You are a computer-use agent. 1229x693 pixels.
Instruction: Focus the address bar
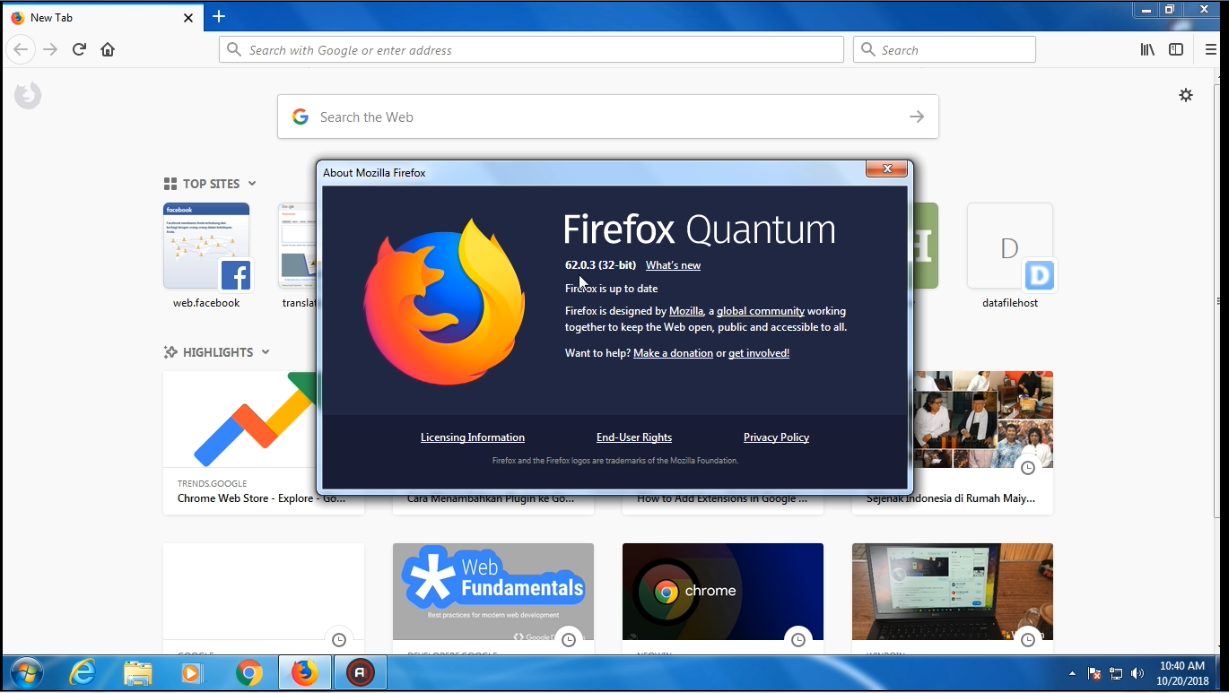coord(531,50)
